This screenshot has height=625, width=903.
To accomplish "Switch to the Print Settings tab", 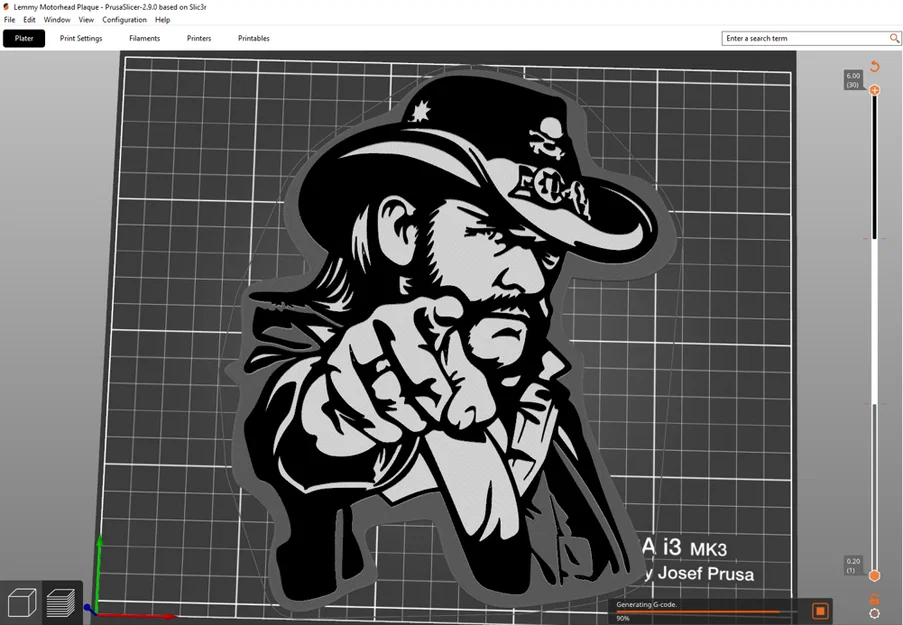I will point(80,38).
